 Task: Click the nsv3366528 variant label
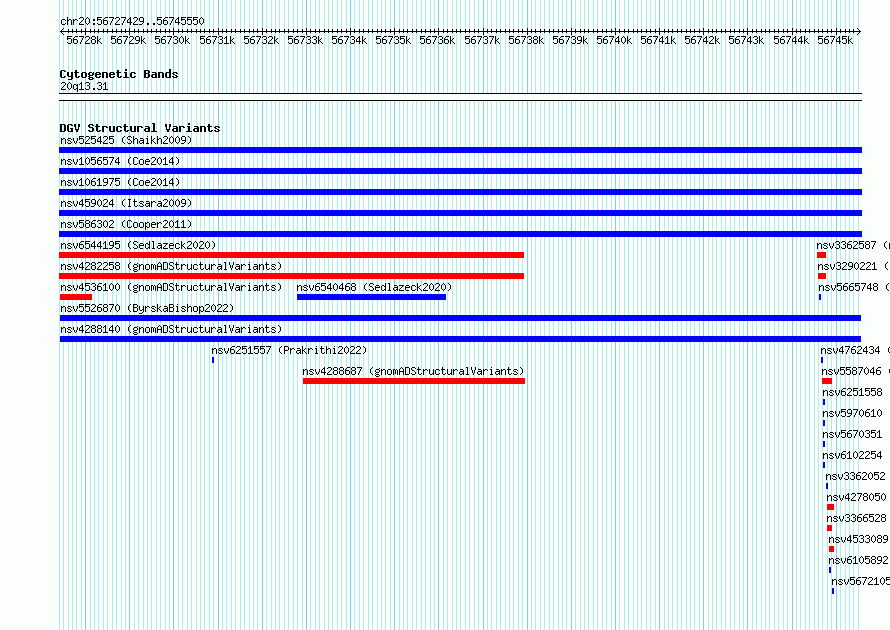(x=857, y=518)
